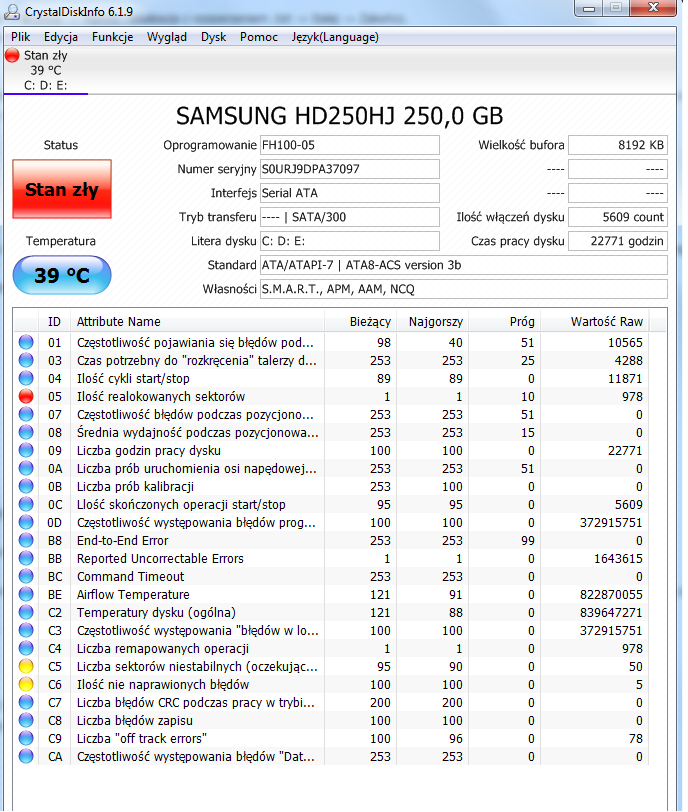Select row Reported Uncorrectable Errors
Viewport: 688px width, 812px height.
(x=331, y=558)
